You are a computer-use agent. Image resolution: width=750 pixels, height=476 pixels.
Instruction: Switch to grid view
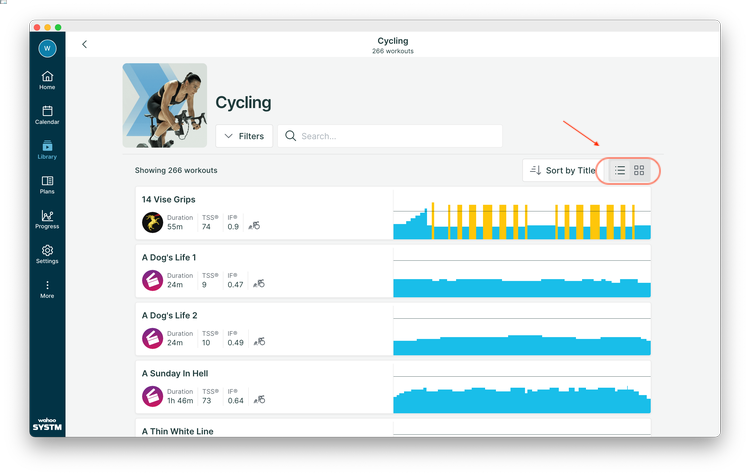(x=639, y=170)
